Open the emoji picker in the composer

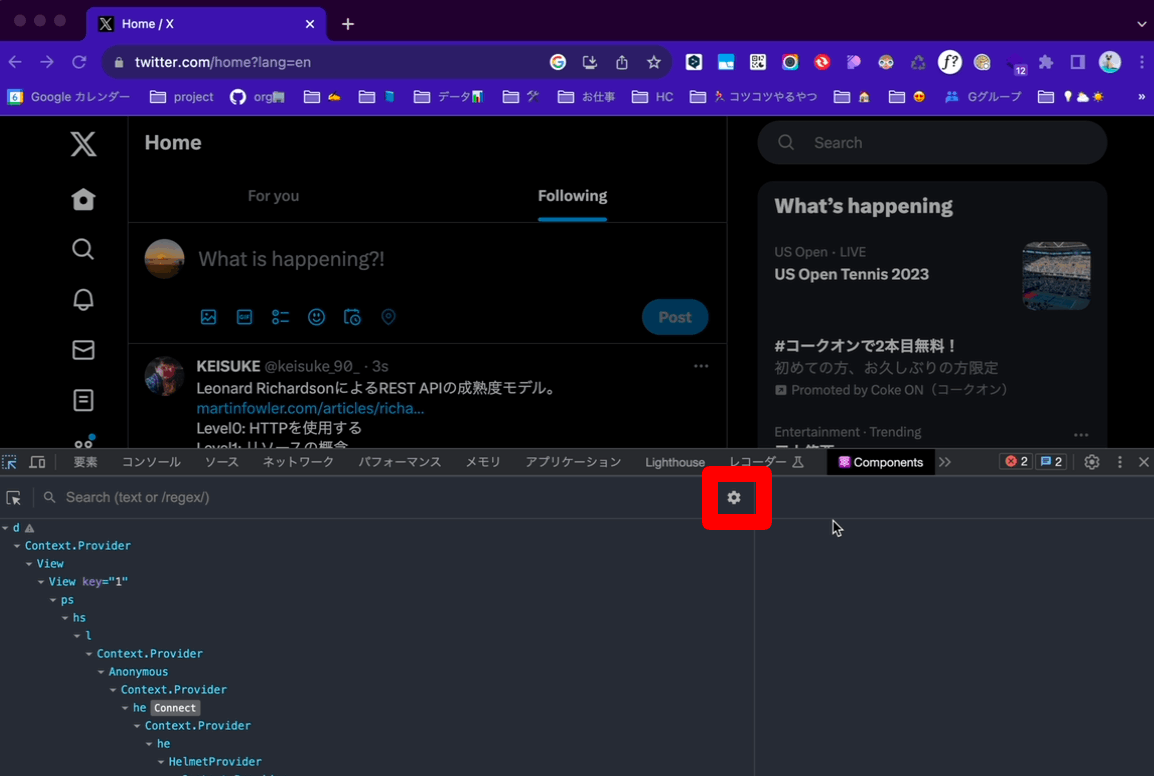coord(316,317)
